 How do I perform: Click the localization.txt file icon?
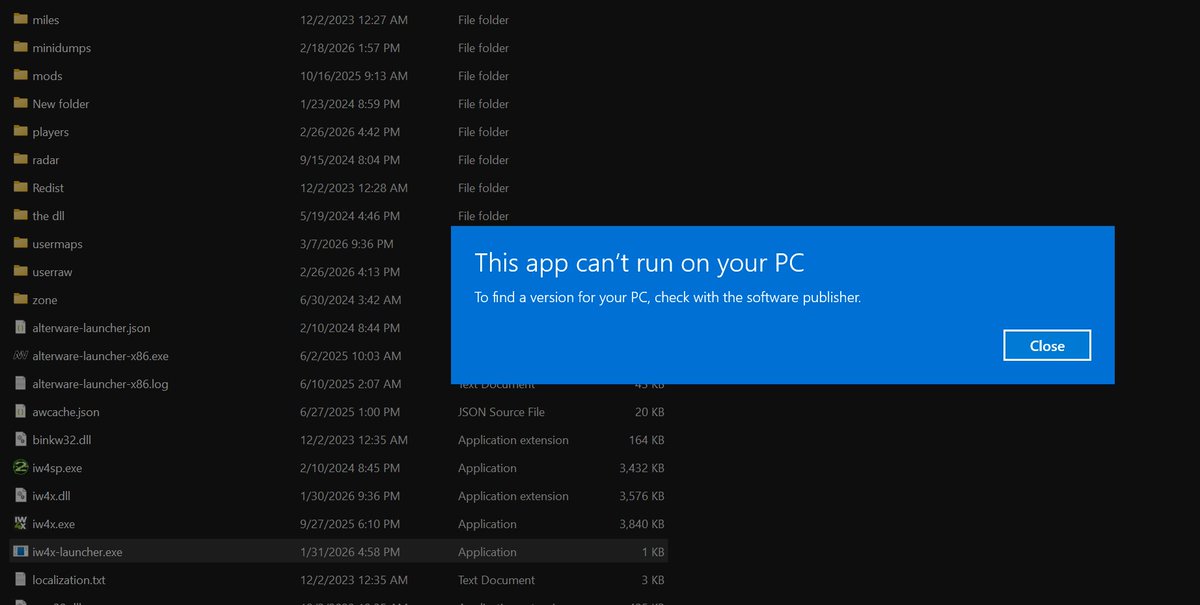pos(20,579)
